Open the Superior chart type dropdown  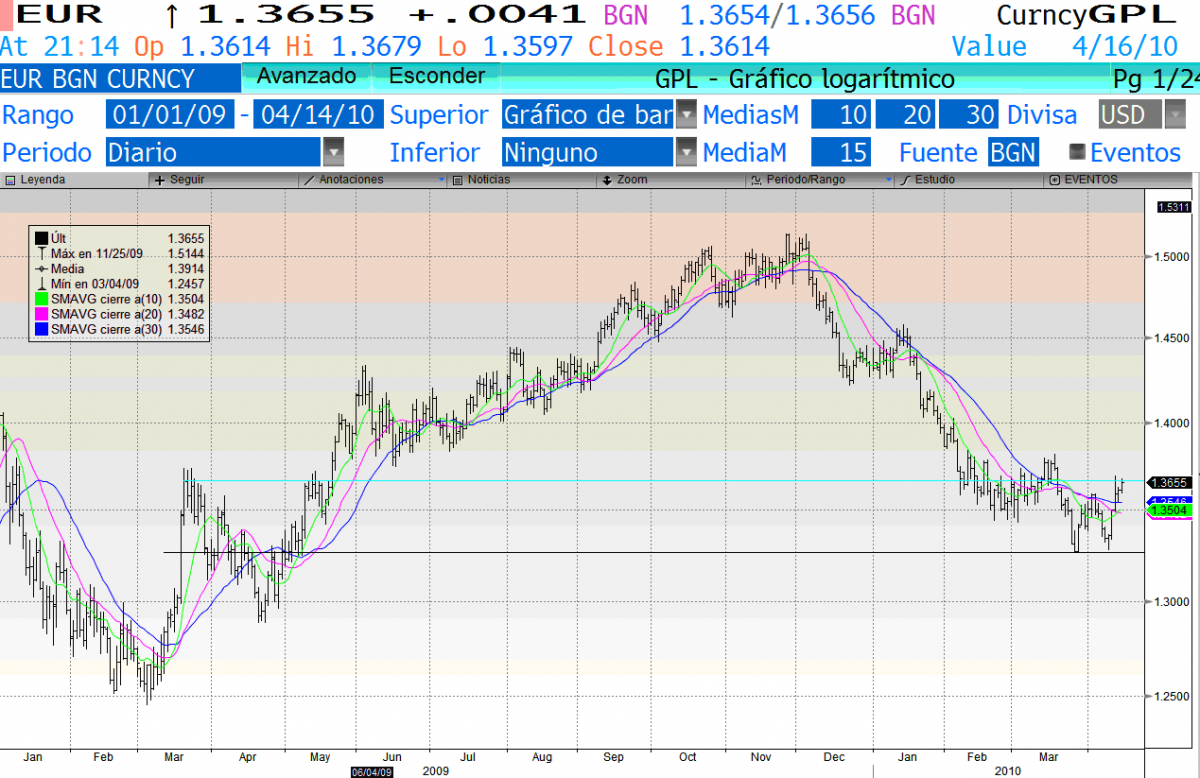coord(687,114)
